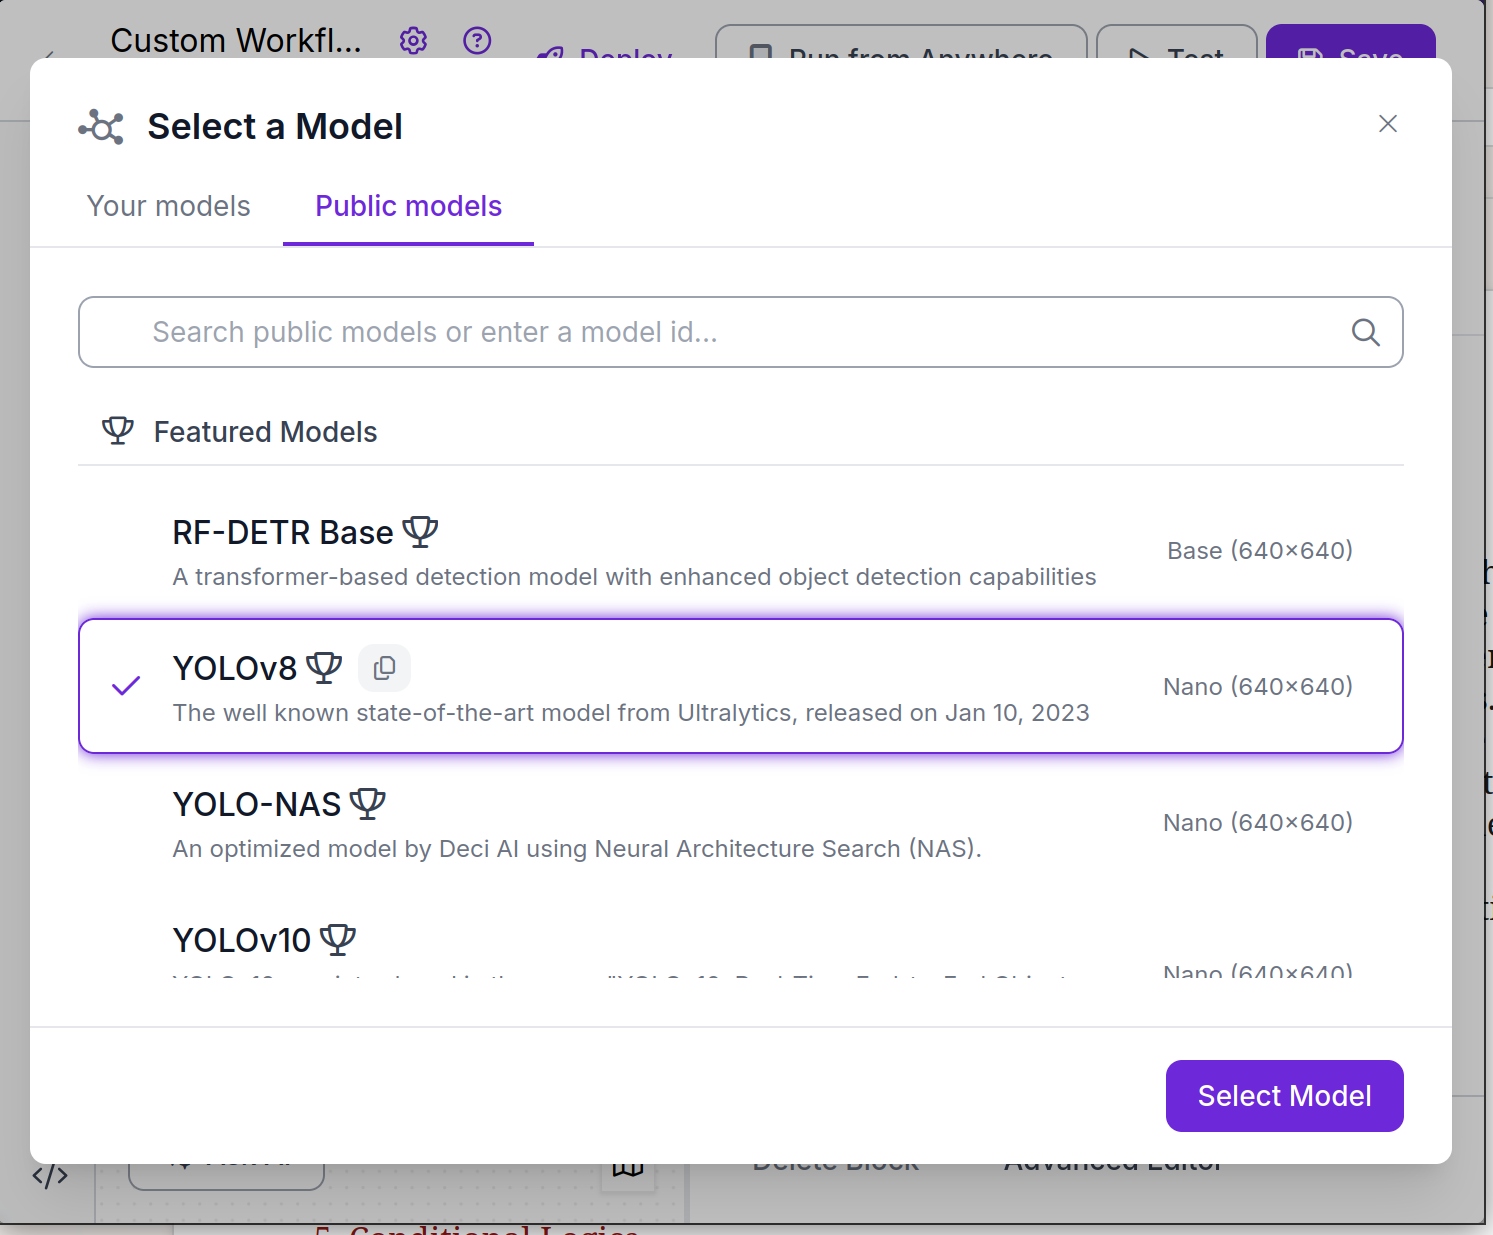This screenshot has height=1235, width=1493.
Task: Click the workflow nodes icon beside "Select a Model"
Action: coord(100,127)
